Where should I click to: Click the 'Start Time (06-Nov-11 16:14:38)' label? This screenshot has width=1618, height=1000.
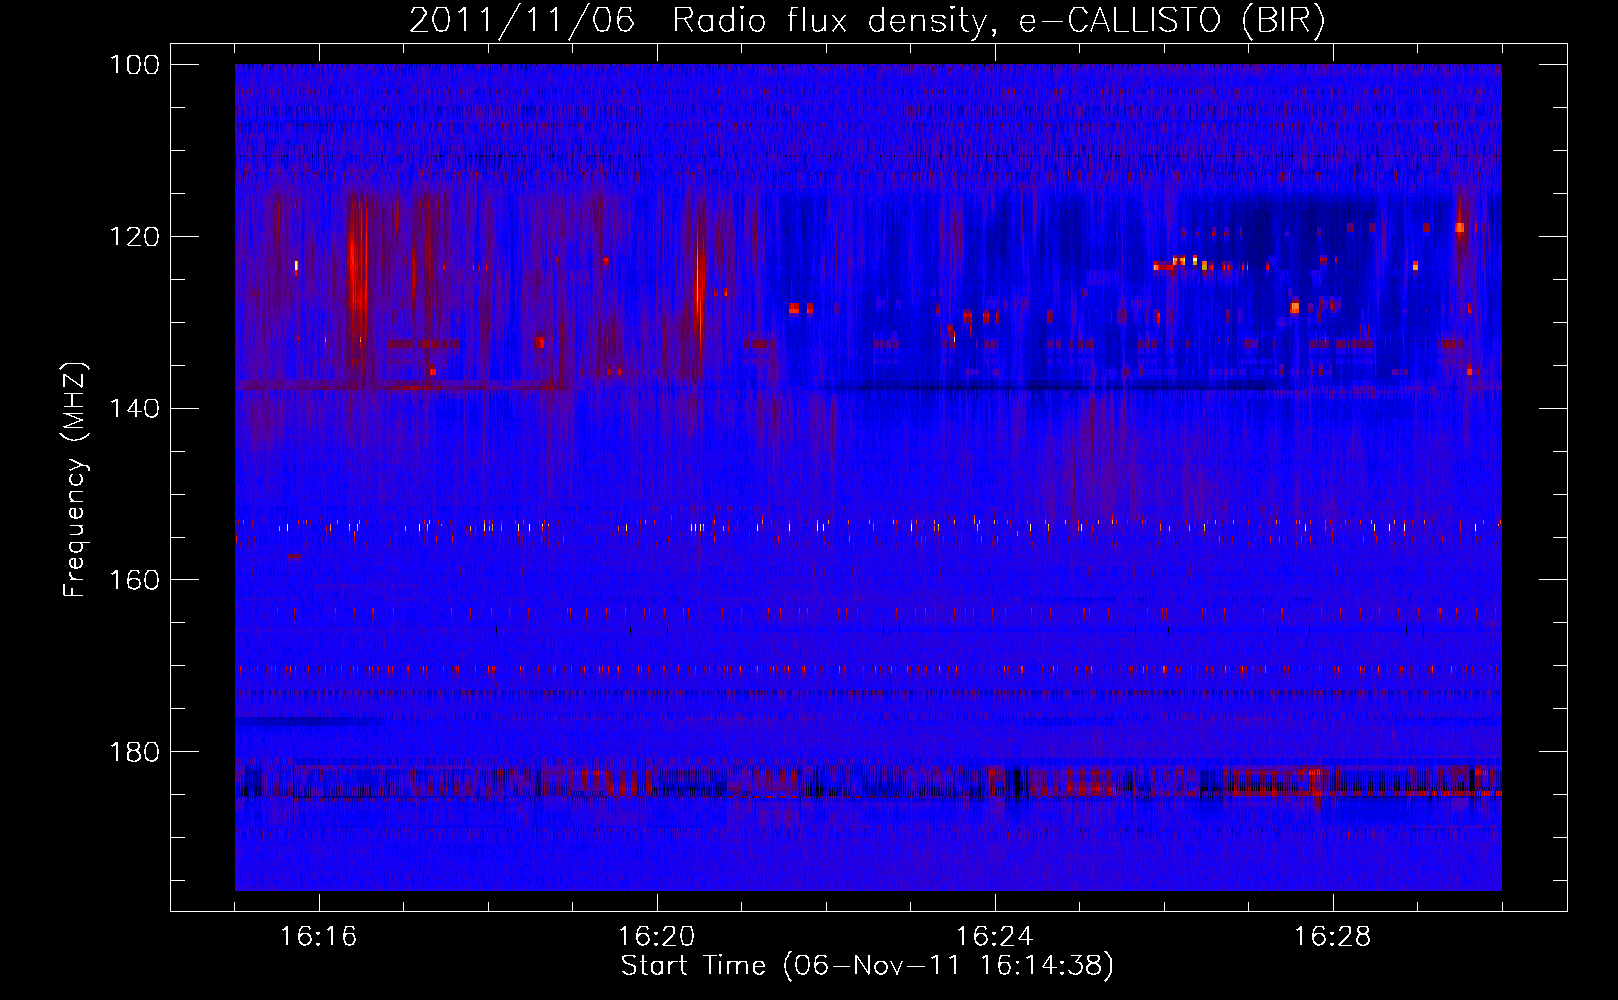tap(867, 966)
